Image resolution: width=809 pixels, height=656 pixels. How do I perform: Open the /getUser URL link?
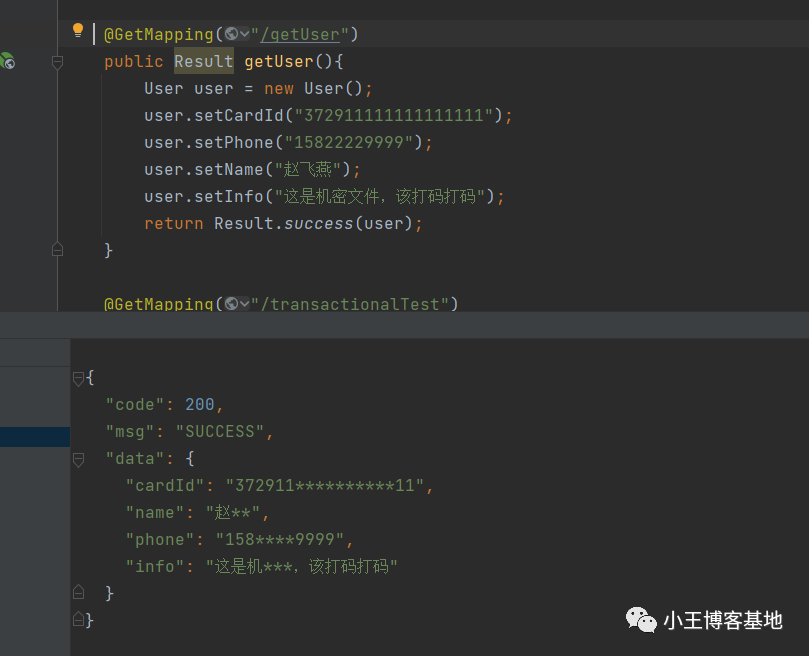(300, 35)
